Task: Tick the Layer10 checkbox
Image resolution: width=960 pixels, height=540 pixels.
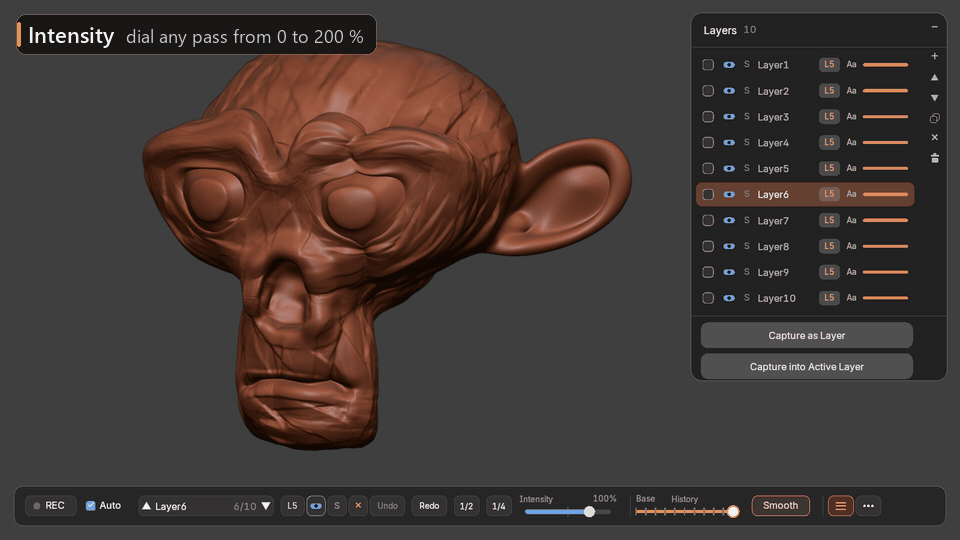Action: pos(708,298)
